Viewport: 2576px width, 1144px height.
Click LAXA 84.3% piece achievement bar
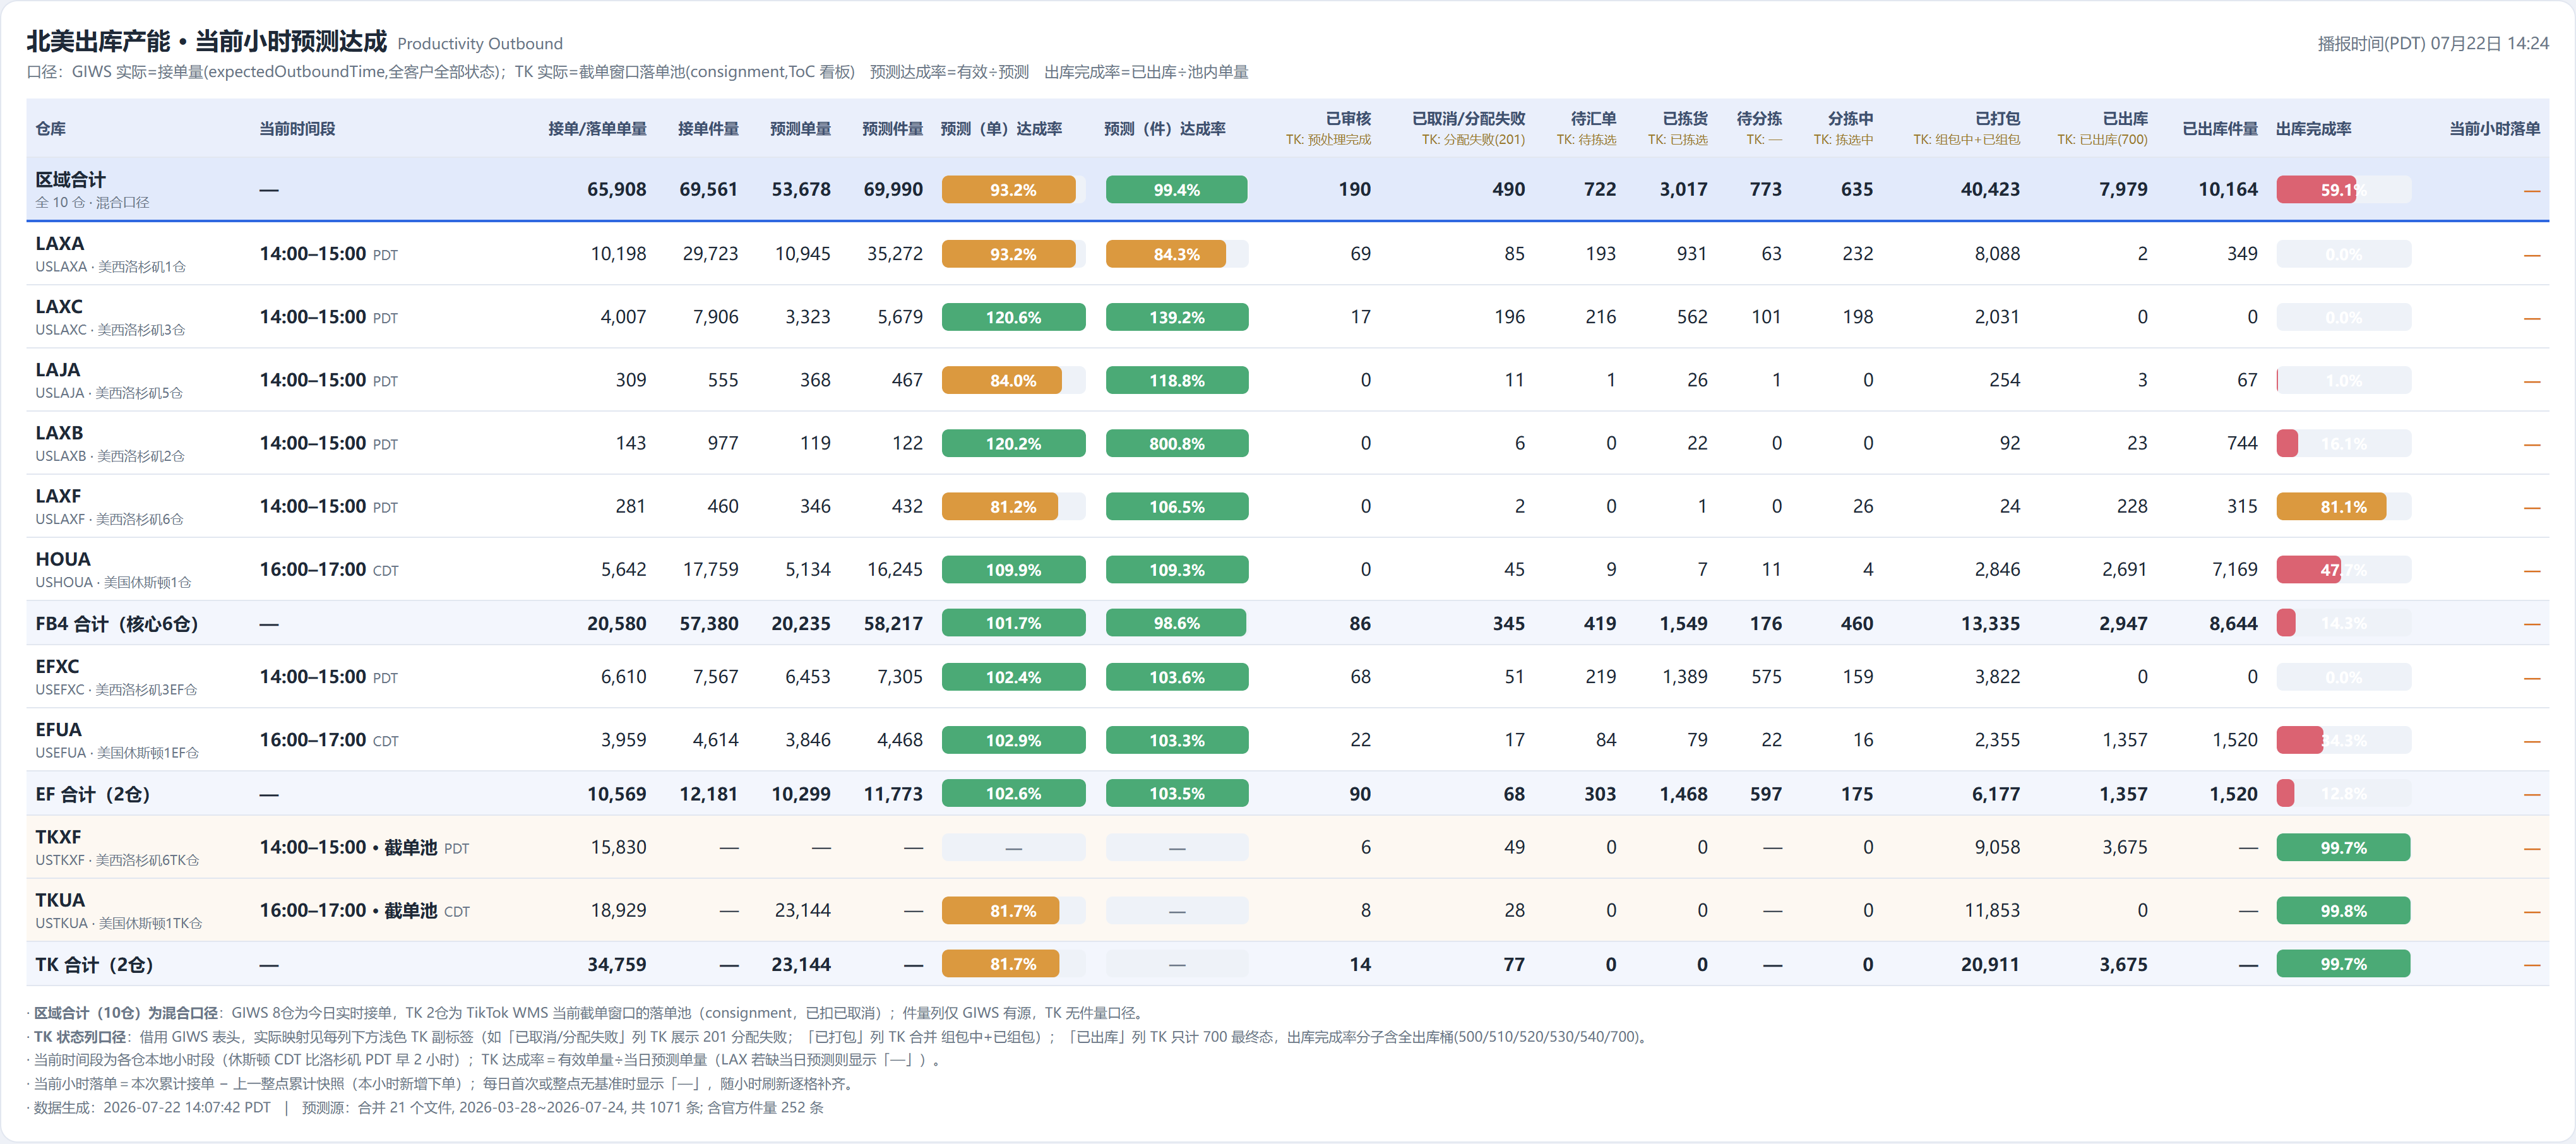[x=1176, y=254]
